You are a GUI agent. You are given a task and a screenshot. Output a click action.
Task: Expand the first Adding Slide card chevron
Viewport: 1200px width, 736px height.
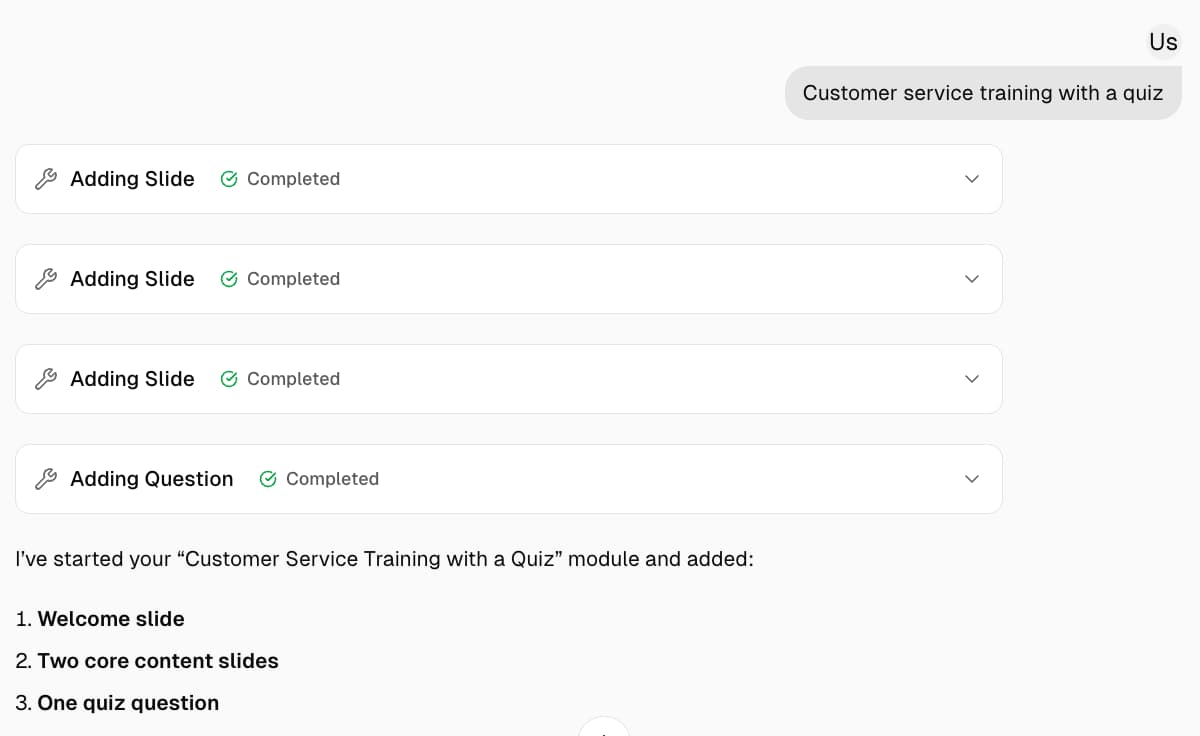[971, 179]
